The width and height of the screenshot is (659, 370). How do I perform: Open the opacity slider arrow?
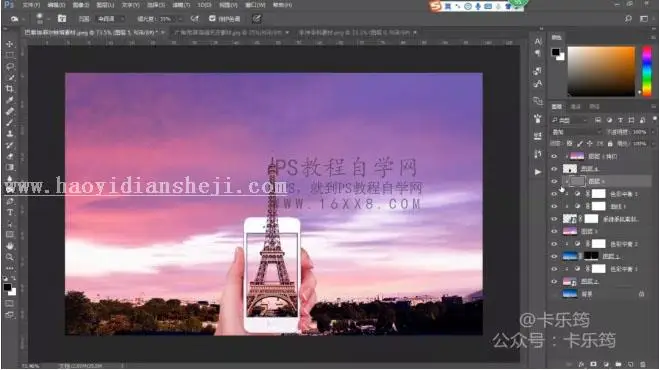coord(653,132)
